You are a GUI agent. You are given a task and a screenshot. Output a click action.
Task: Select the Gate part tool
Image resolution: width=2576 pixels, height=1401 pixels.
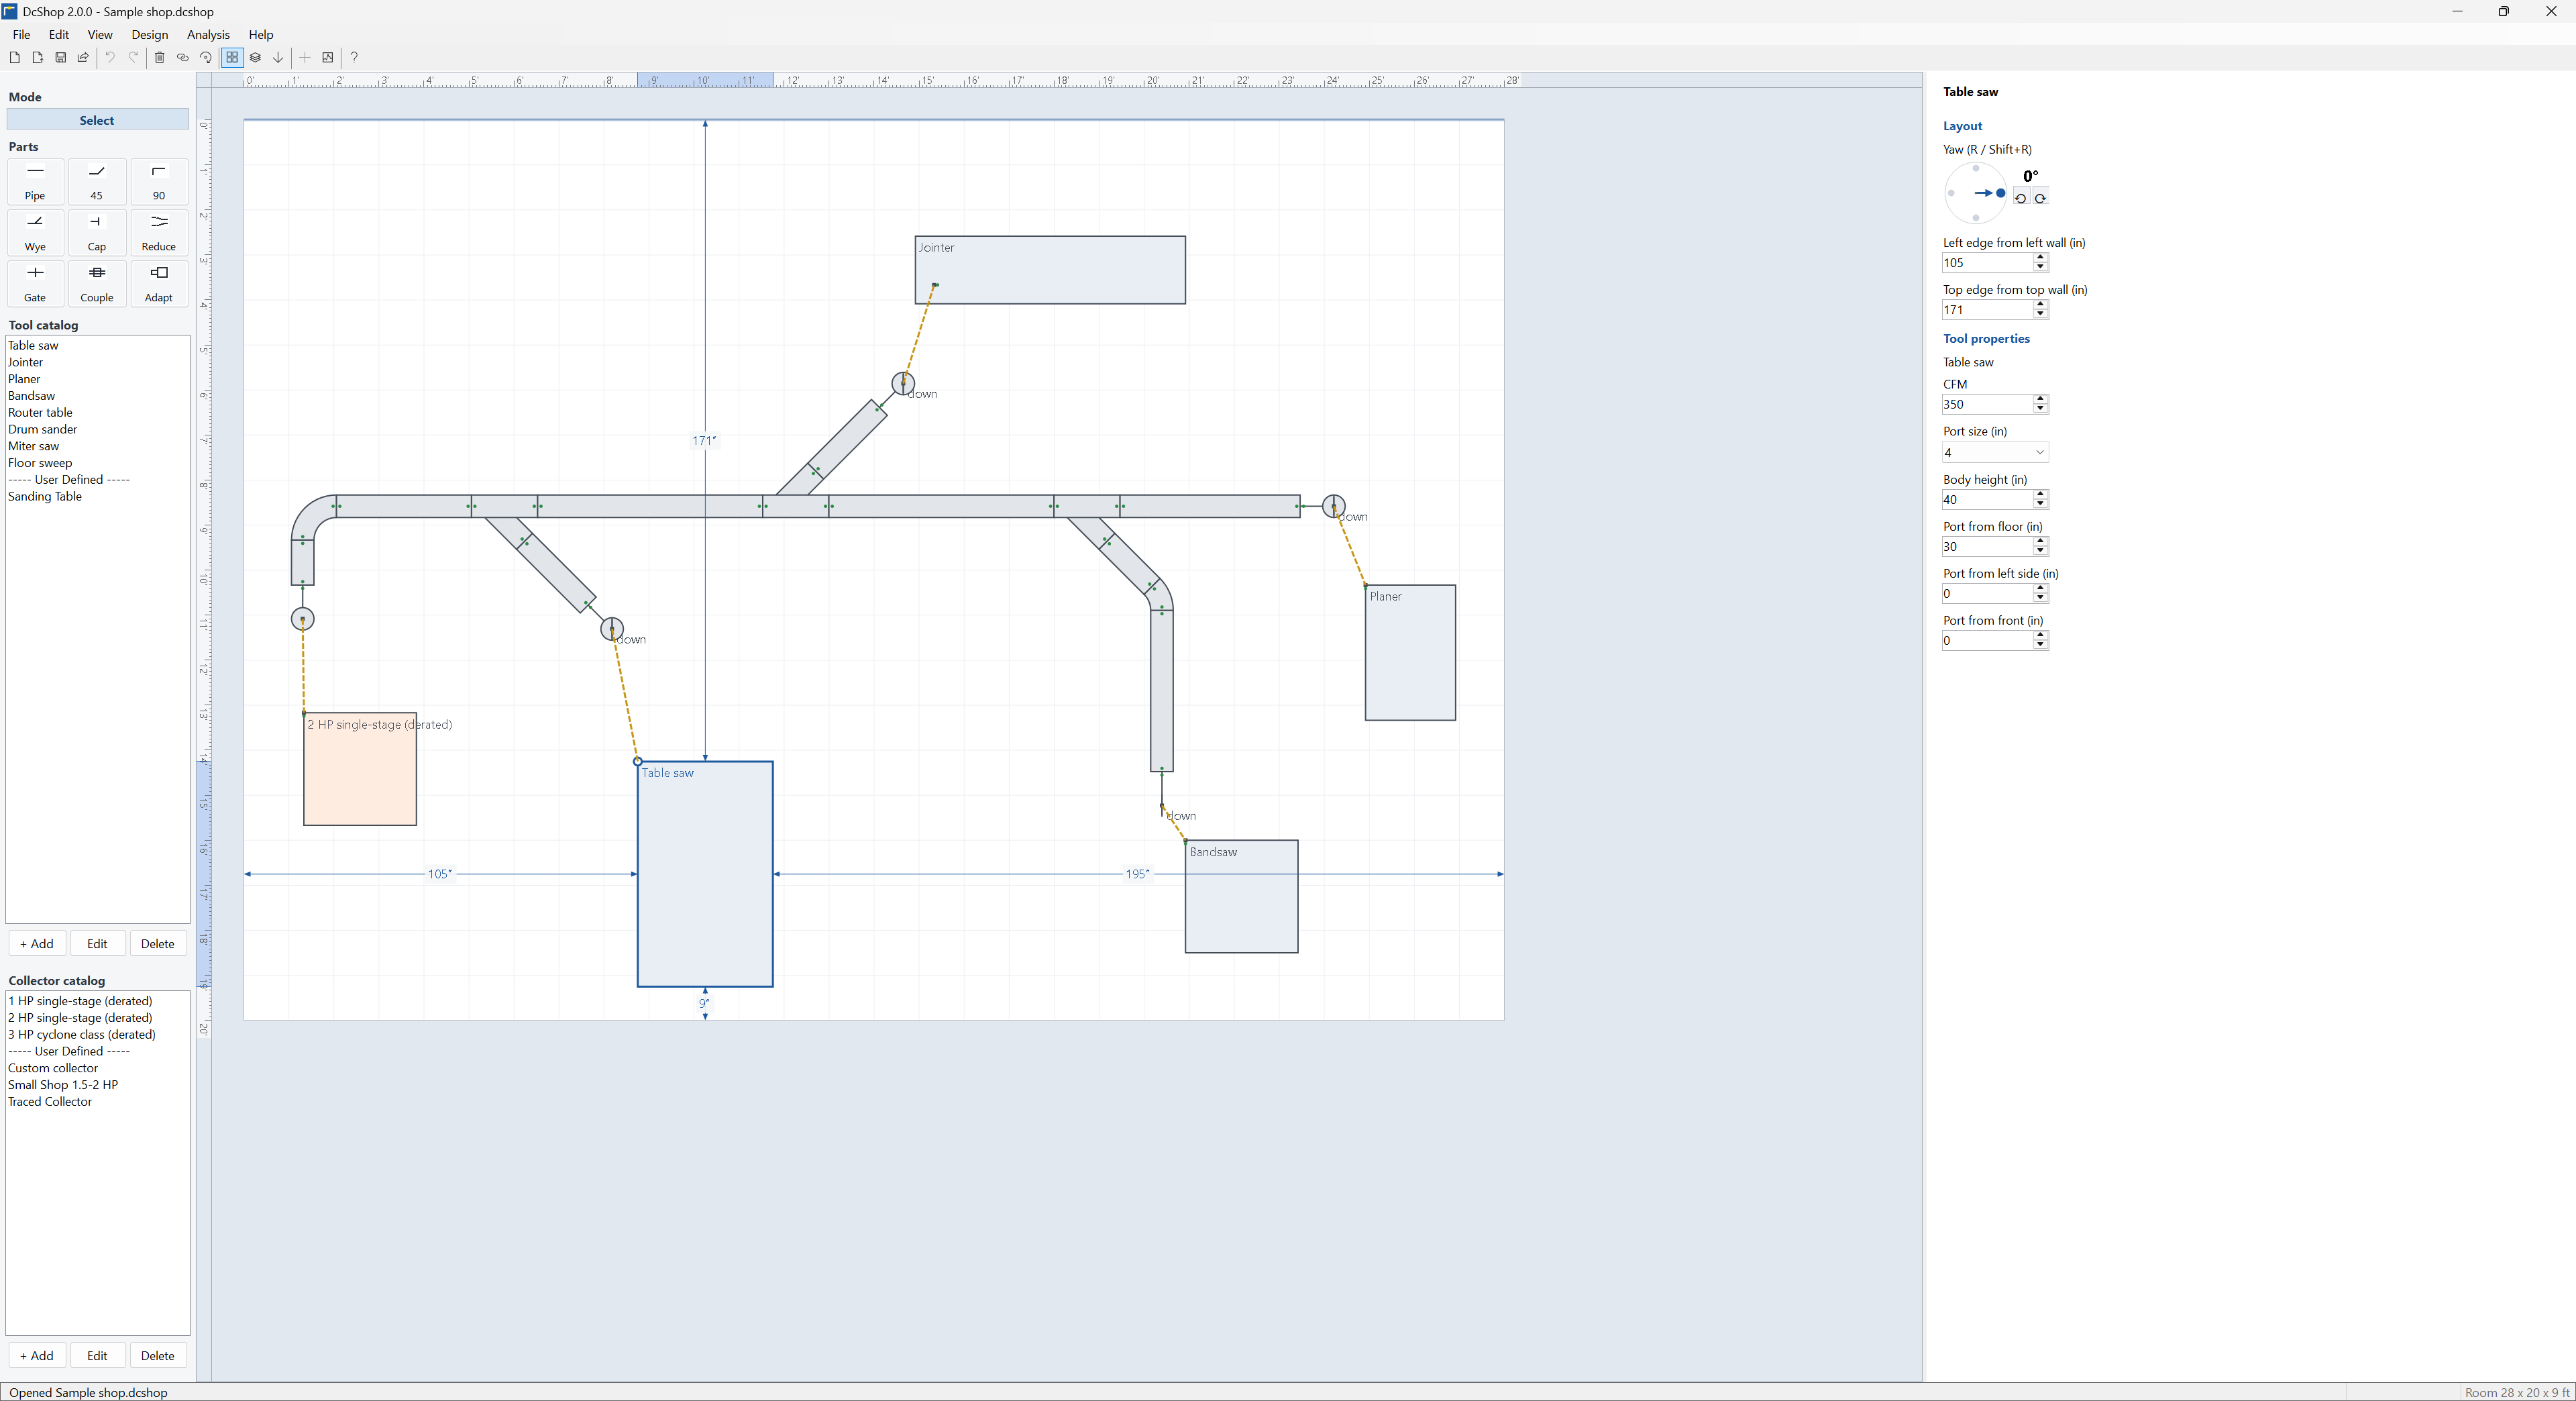(x=35, y=284)
